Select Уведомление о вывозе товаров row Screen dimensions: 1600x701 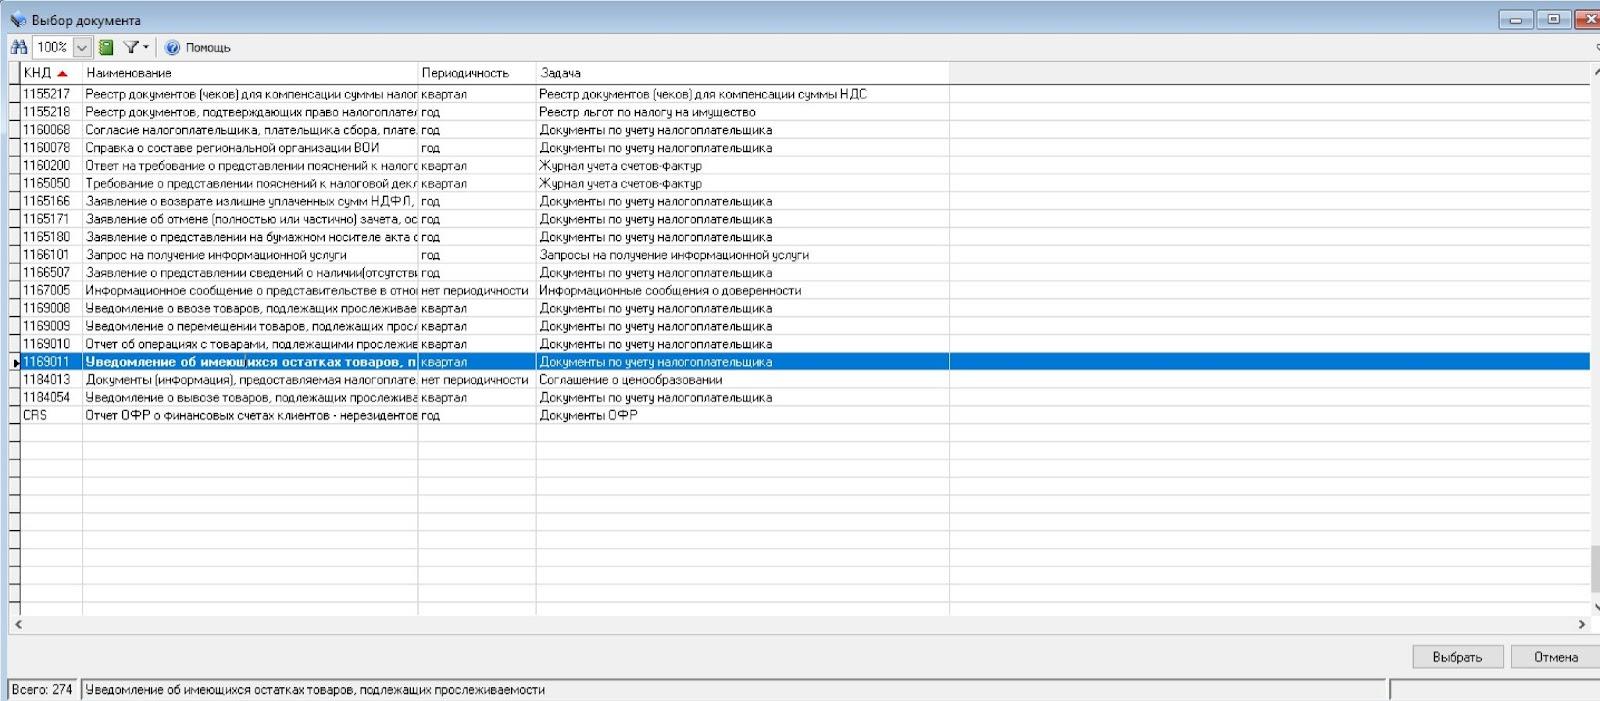(805, 398)
